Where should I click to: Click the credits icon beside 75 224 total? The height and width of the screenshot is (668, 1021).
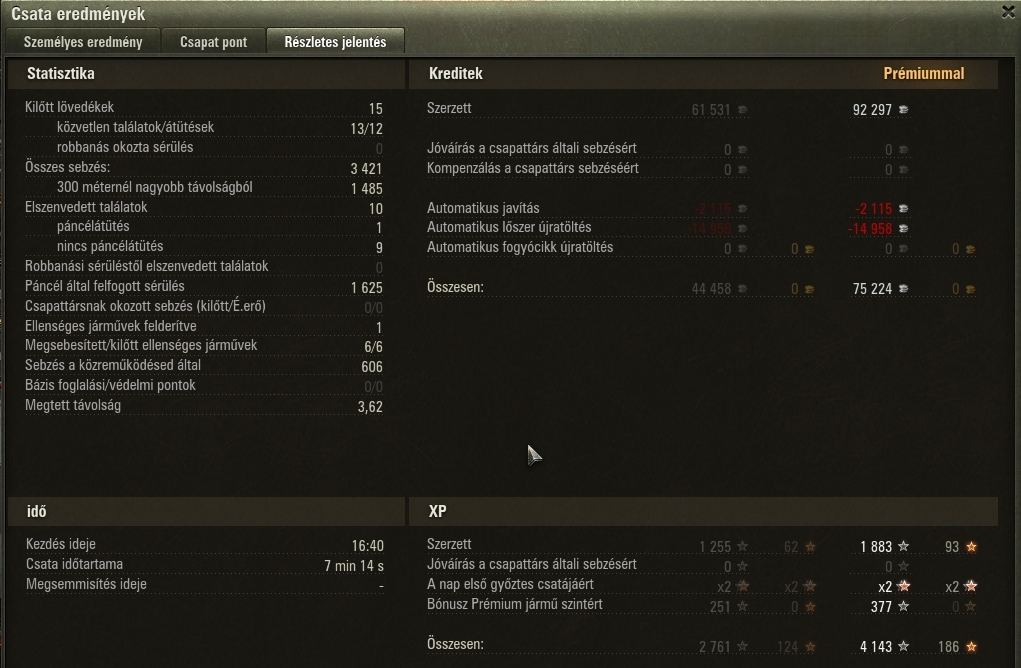[904, 288]
